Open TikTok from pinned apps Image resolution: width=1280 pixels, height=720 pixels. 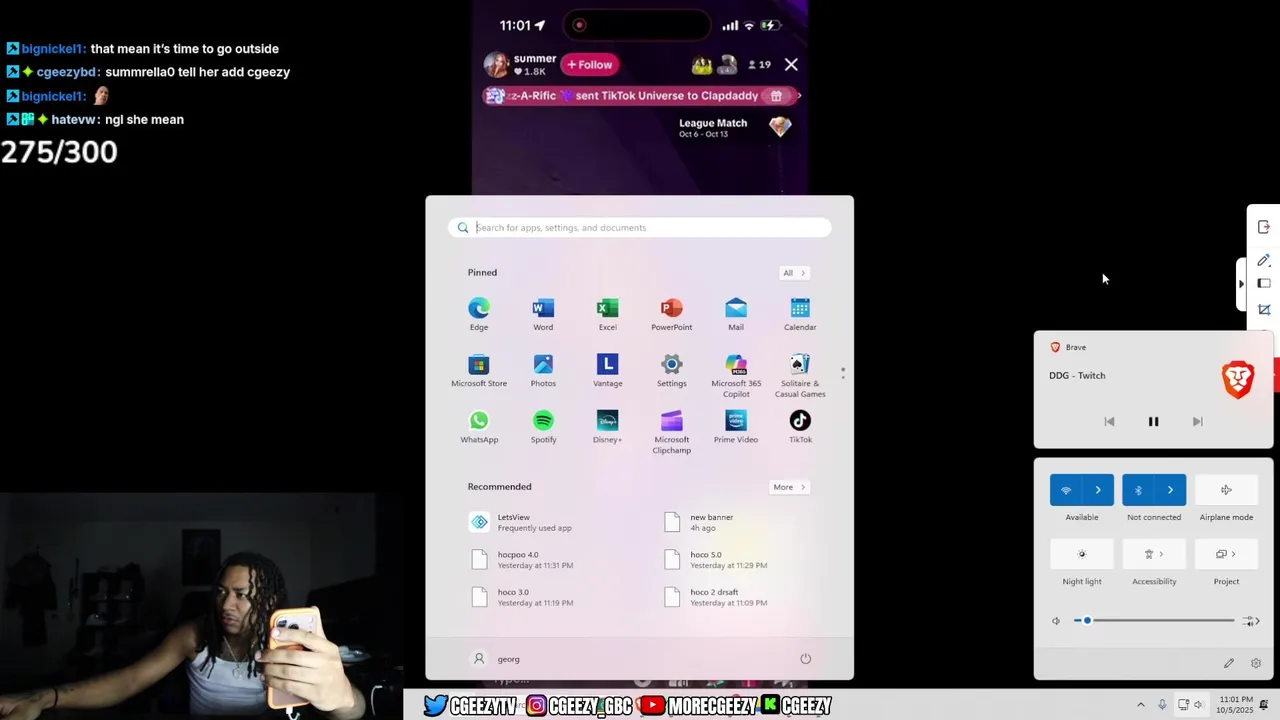click(x=800, y=426)
